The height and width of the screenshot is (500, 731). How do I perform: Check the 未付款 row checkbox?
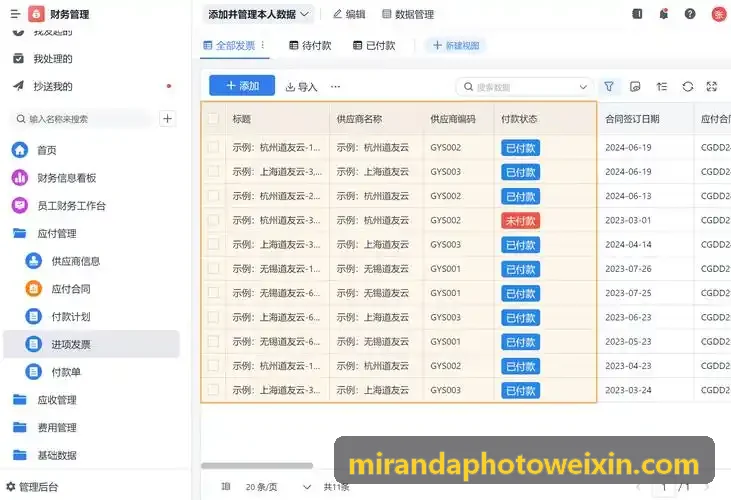pos(213,220)
